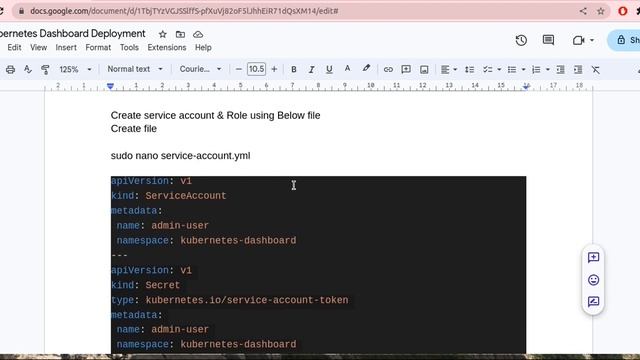Increase font size with plus button
640x360 pixels.
[x=274, y=69]
